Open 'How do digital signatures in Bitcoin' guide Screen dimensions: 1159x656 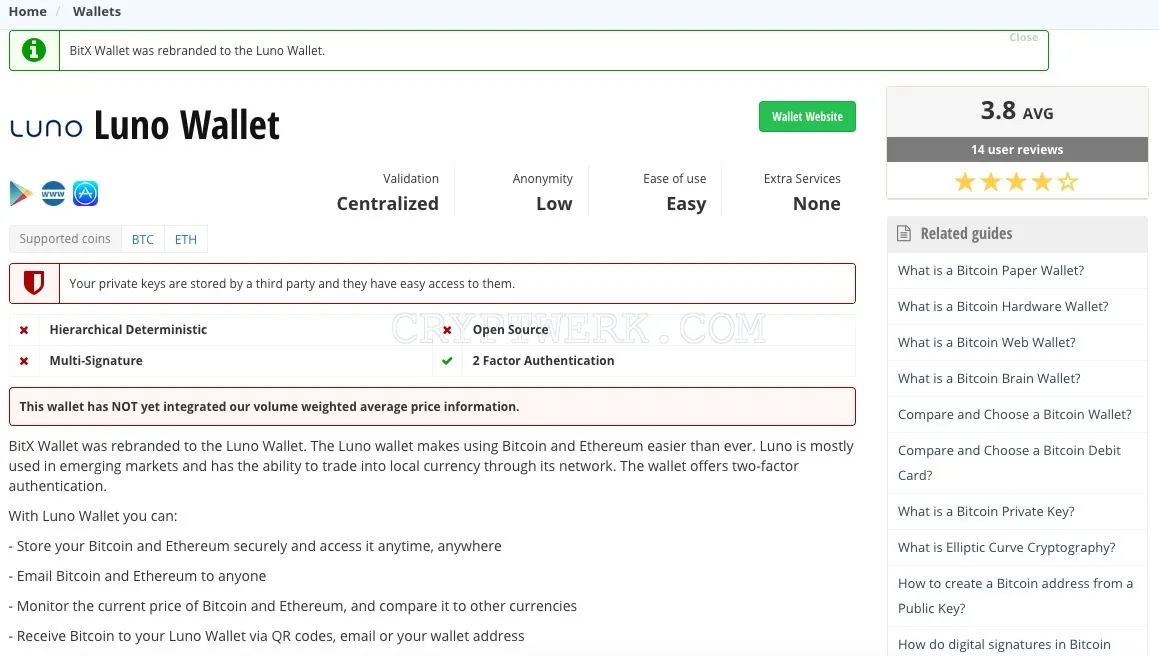click(1004, 645)
